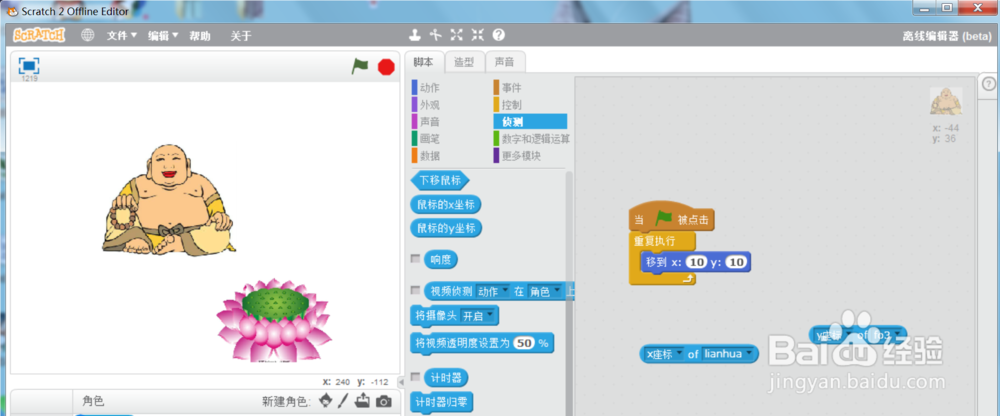Click the red stop sign above the stage
The height and width of the screenshot is (416, 1000).
click(x=386, y=67)
